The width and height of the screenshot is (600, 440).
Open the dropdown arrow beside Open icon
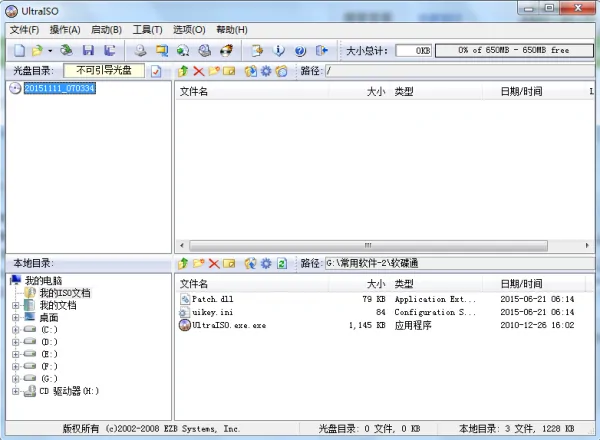click(x=50, y=51)
